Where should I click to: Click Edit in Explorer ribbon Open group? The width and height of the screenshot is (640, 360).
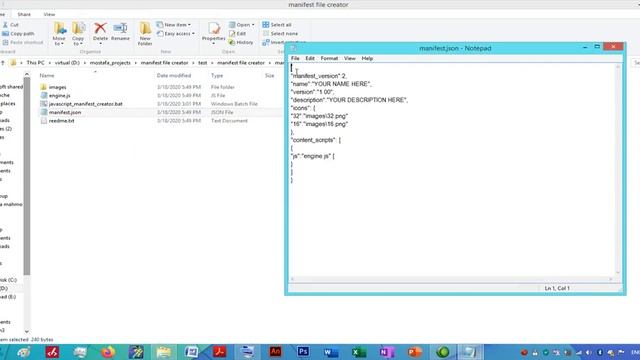238,33
